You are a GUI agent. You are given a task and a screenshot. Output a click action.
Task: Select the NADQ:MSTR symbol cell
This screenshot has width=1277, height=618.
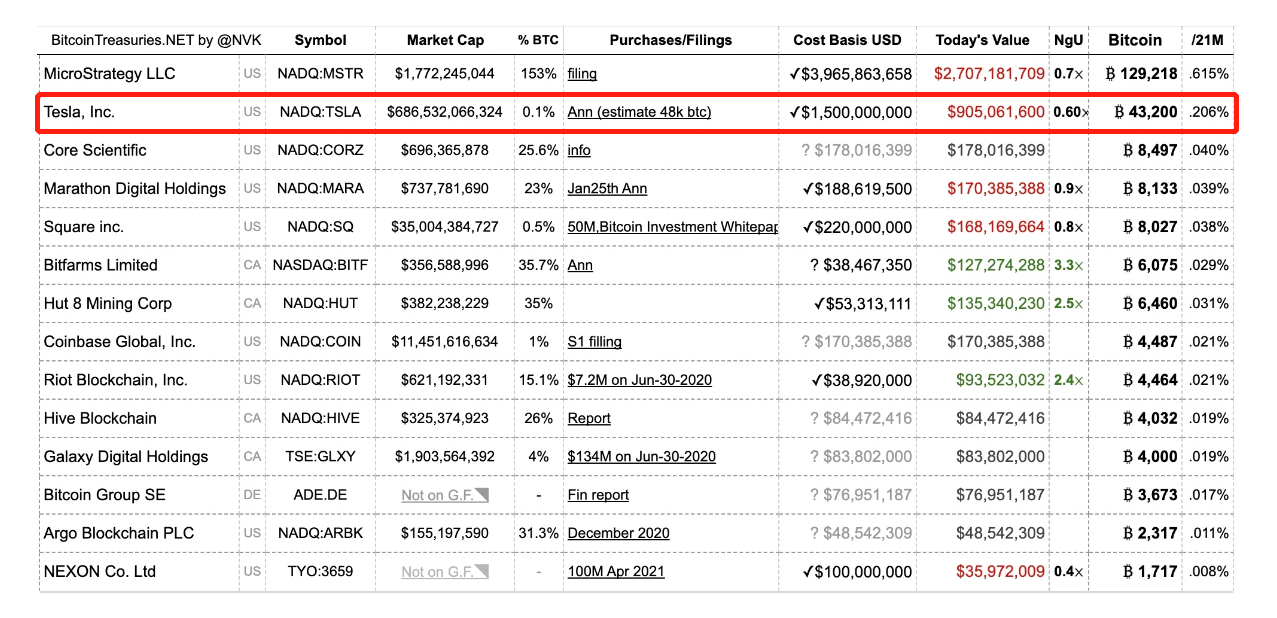pyautogui.click(x=320, y=74)
